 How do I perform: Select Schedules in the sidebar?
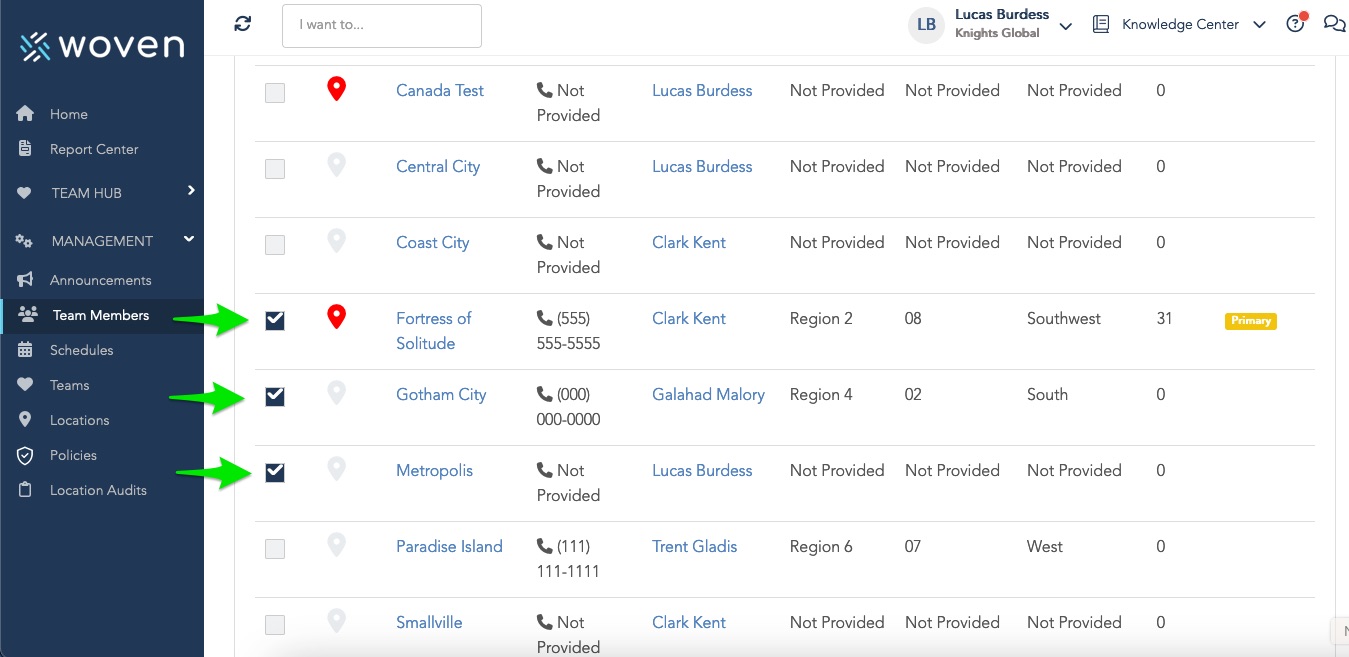point(82,350)
